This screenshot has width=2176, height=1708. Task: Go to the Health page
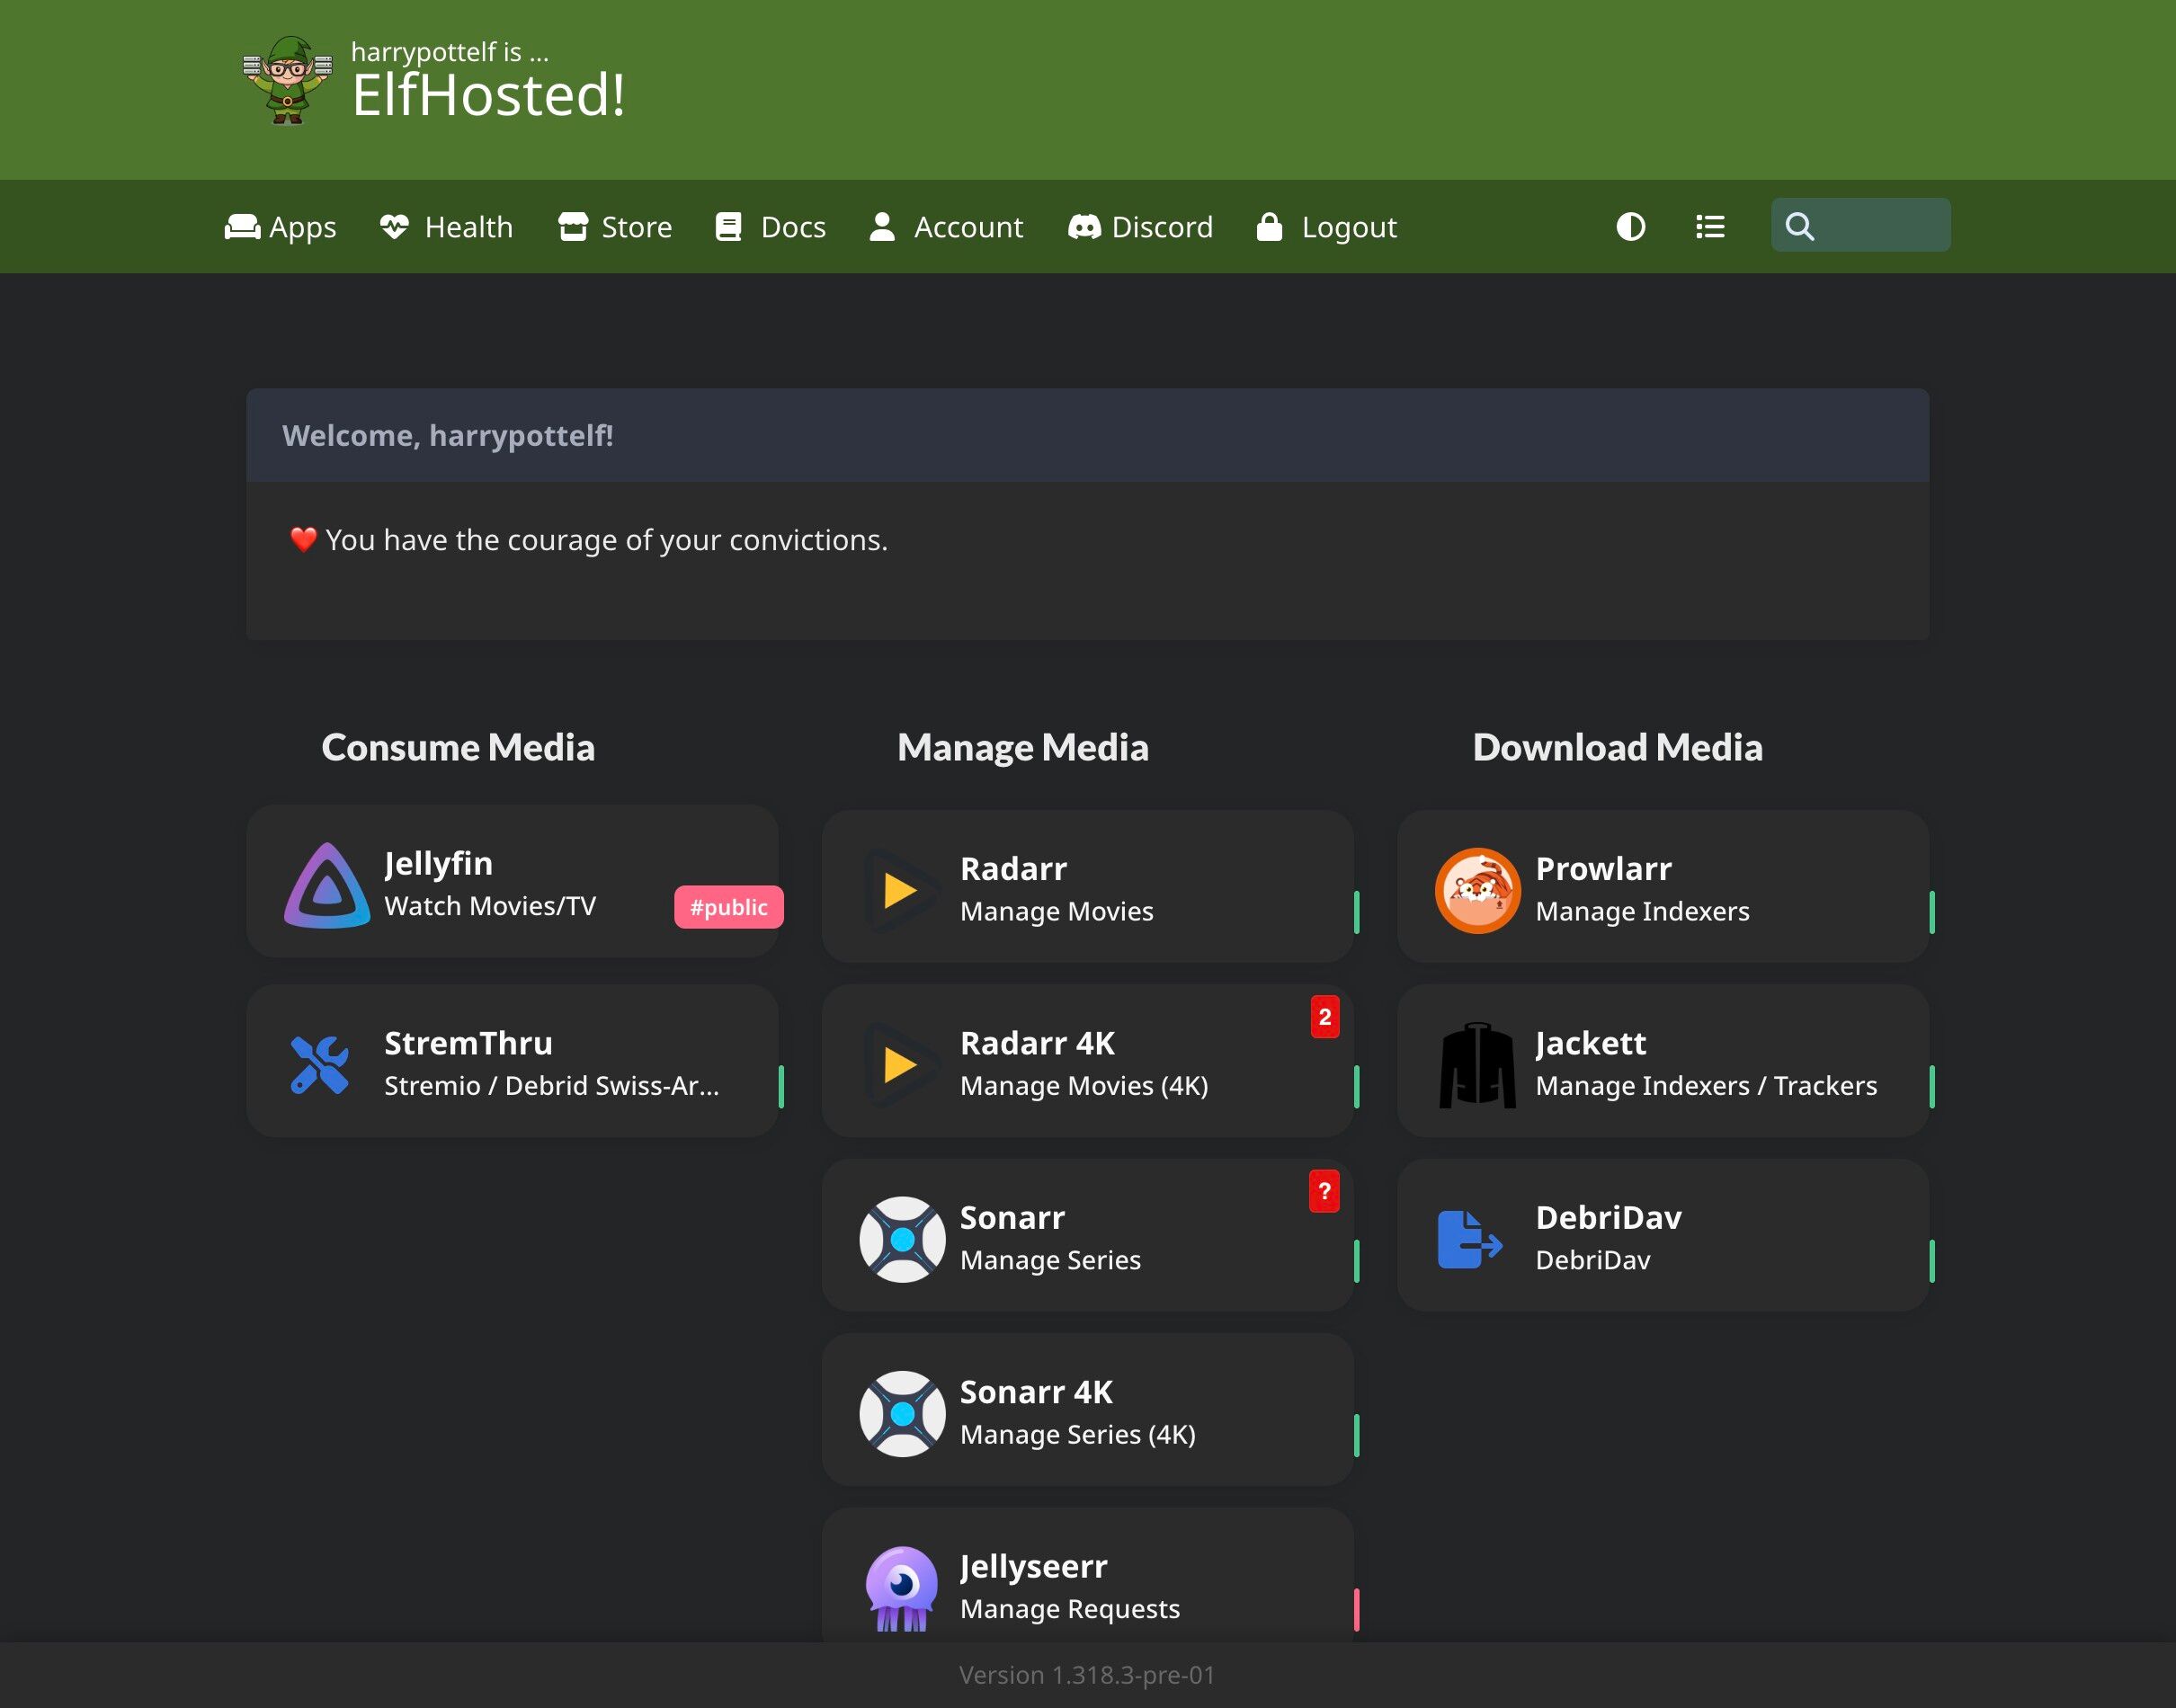point(446,227)
